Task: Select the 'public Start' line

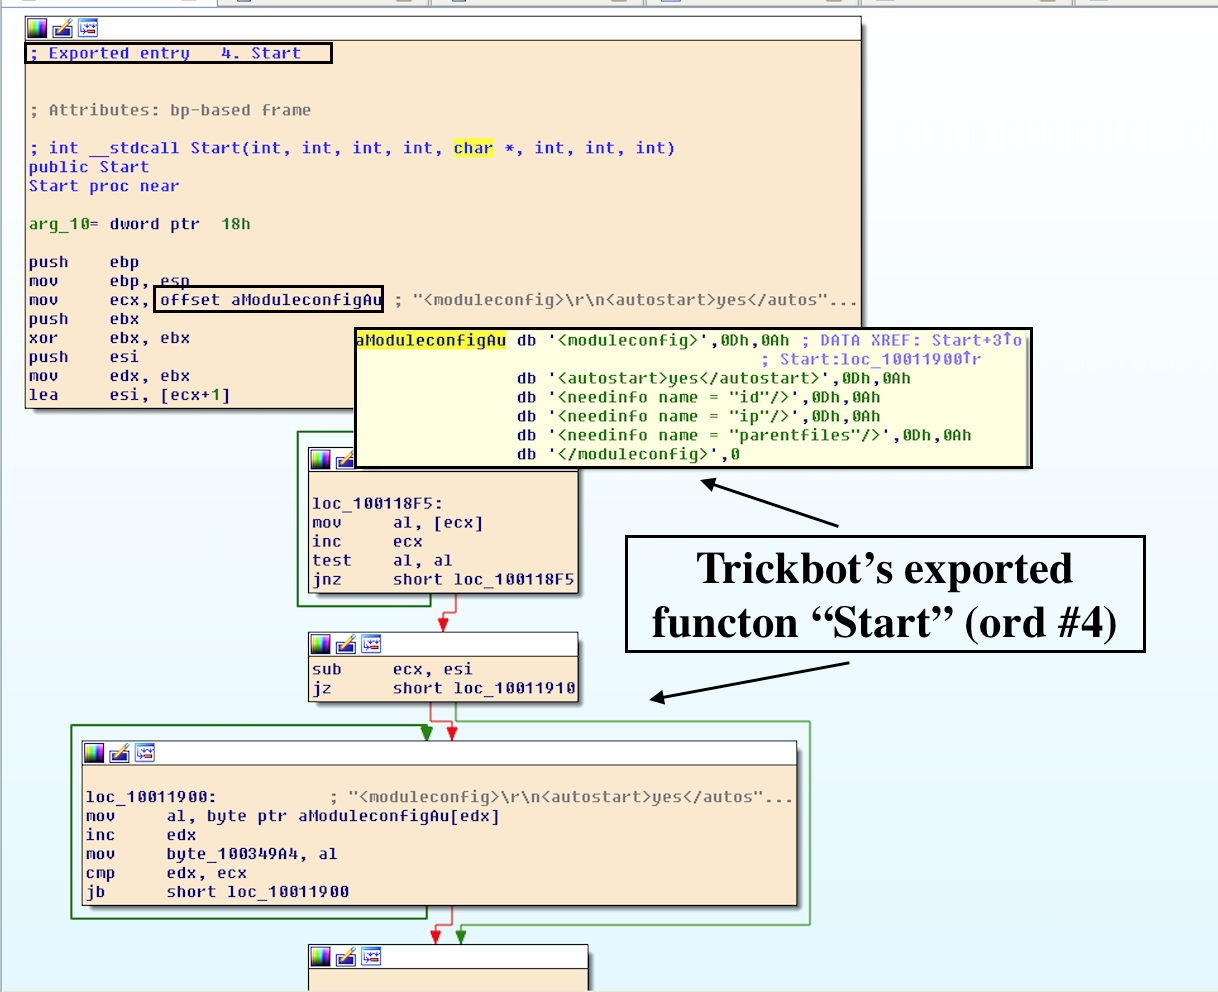Action: pos(88,167)
